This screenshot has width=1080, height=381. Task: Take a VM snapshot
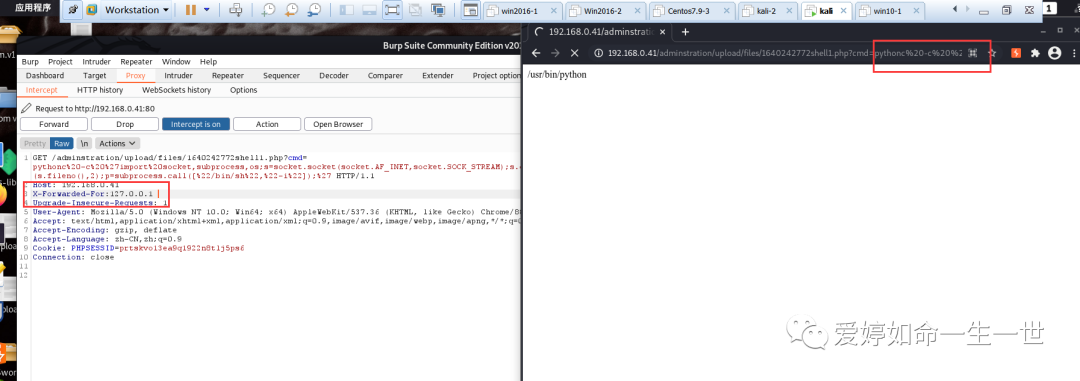[x=269, y=10]
